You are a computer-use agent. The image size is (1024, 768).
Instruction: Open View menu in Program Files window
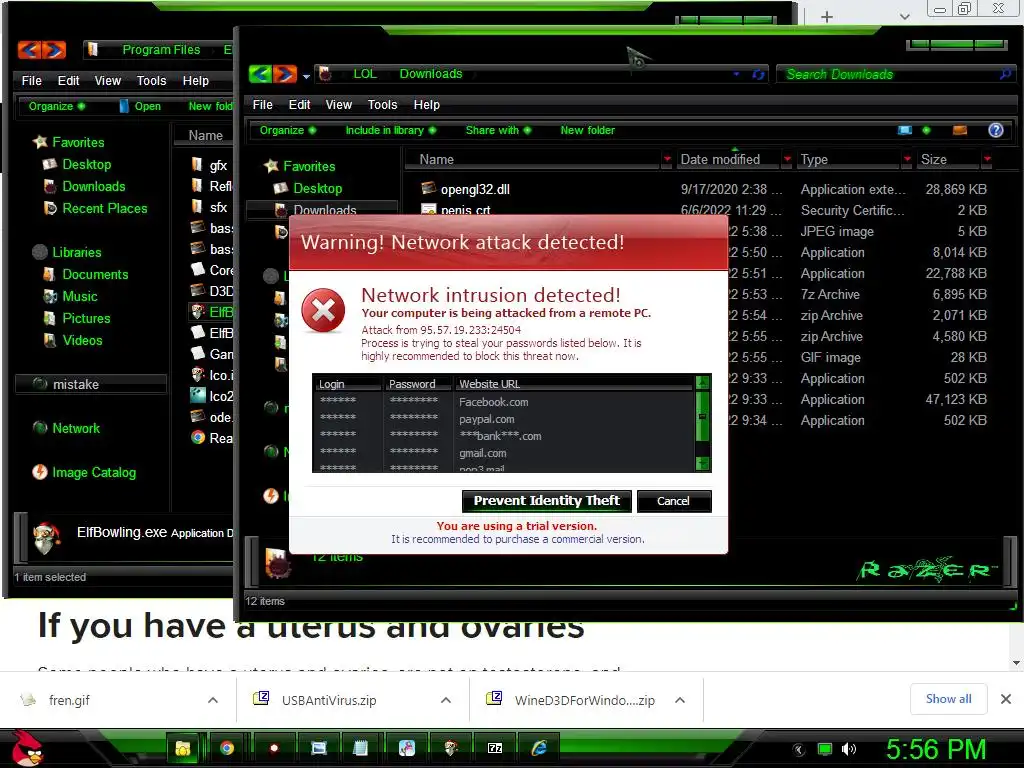[107, 80]
